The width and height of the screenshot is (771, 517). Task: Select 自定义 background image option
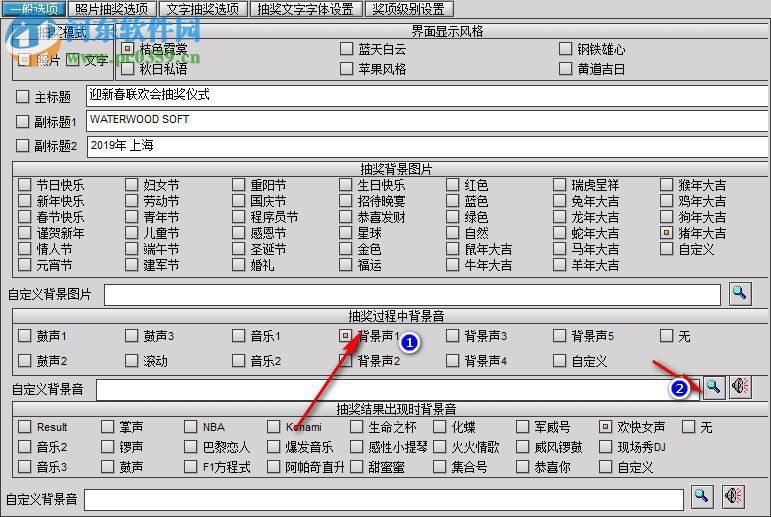[x=666, y=249]
